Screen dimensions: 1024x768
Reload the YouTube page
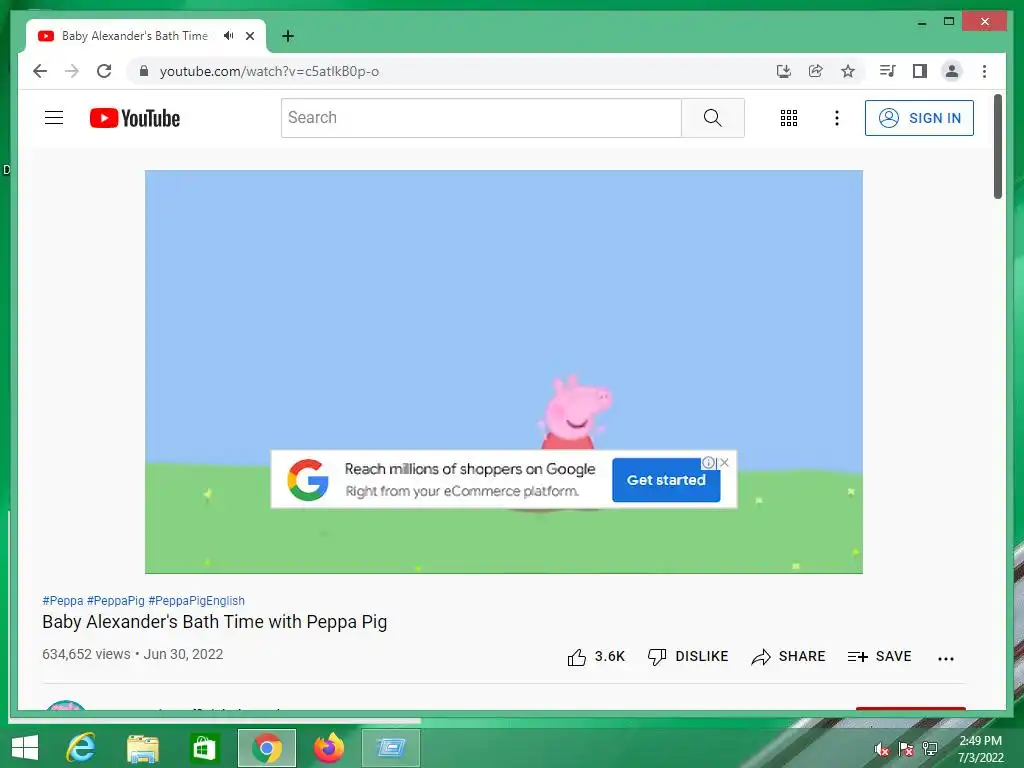click(104, 71)
